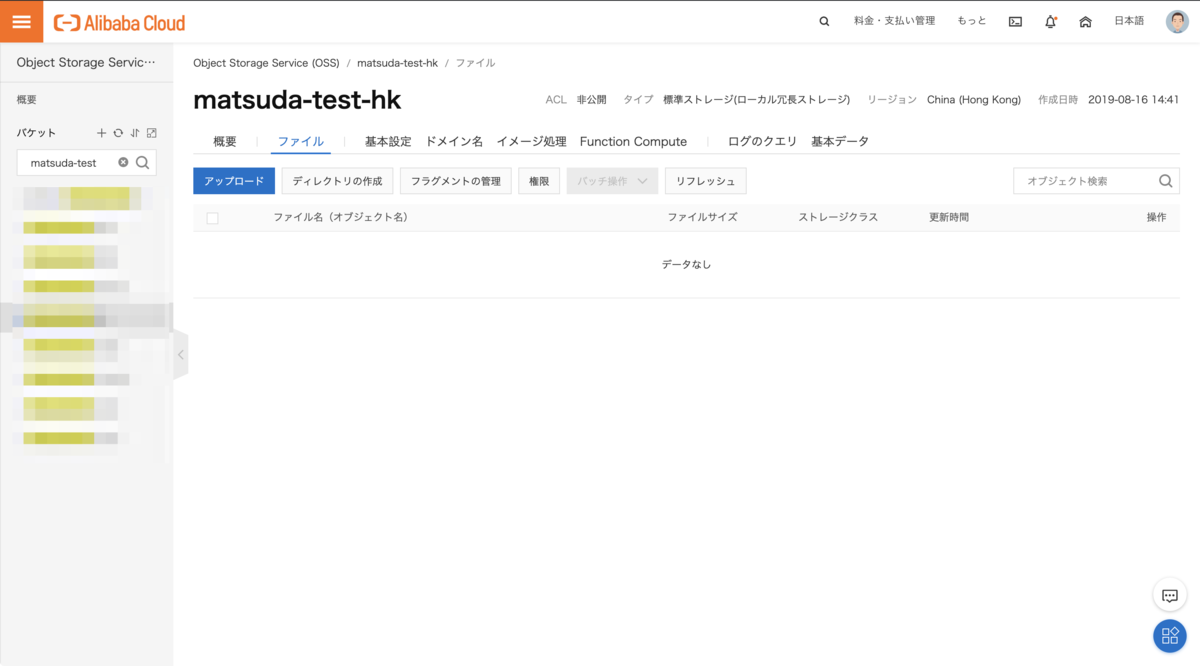Open the orange hamburger navigation menu
Viewport: 1200px width, 666px height.
21,22
